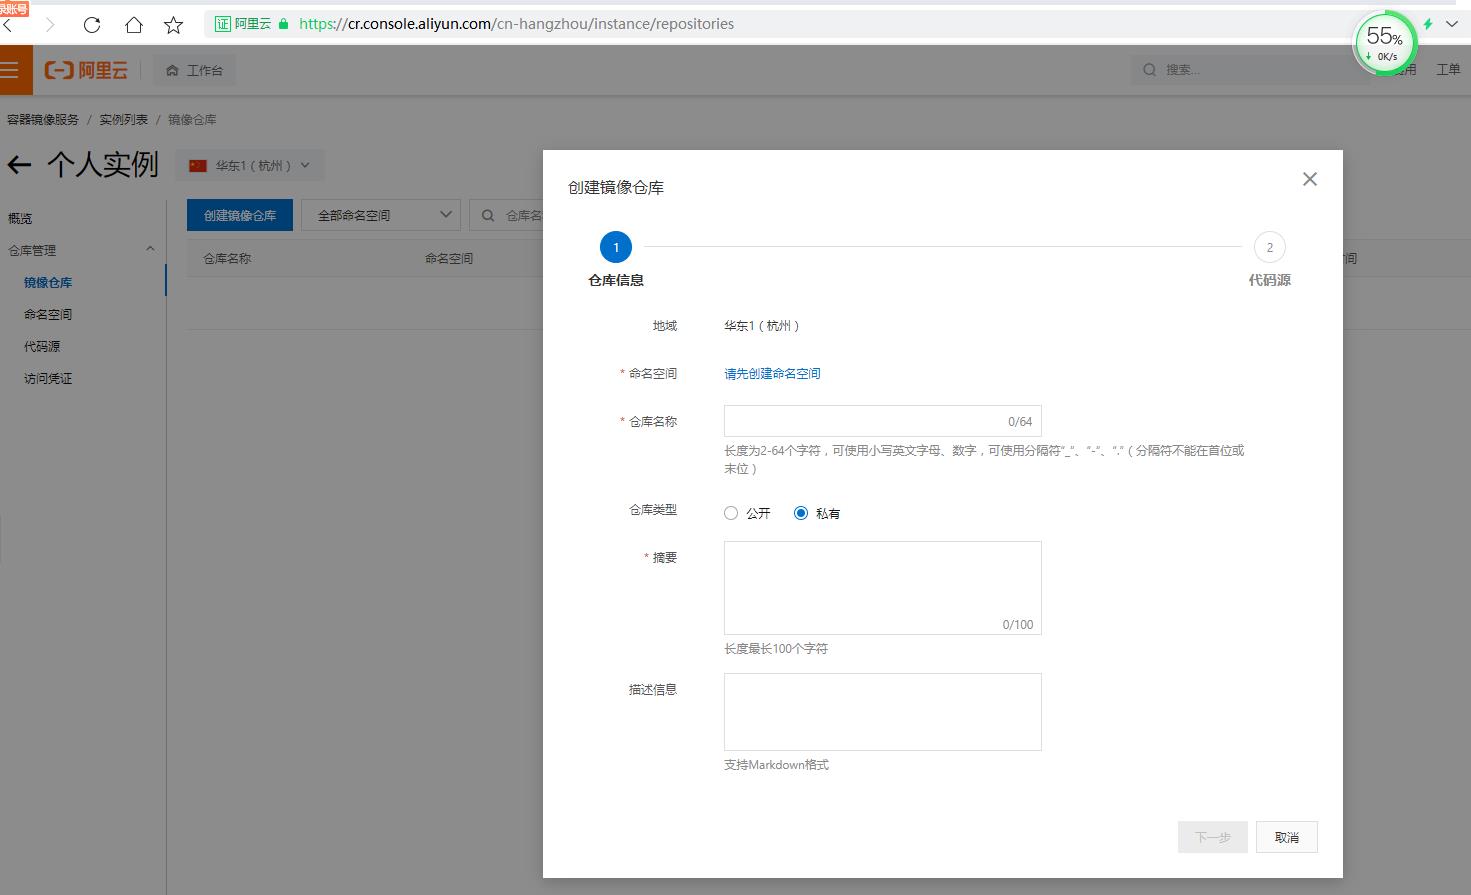This screenshot has height=895, width=1471.
Task: Click the repository search magnifier icon
Action: [488, 215]
